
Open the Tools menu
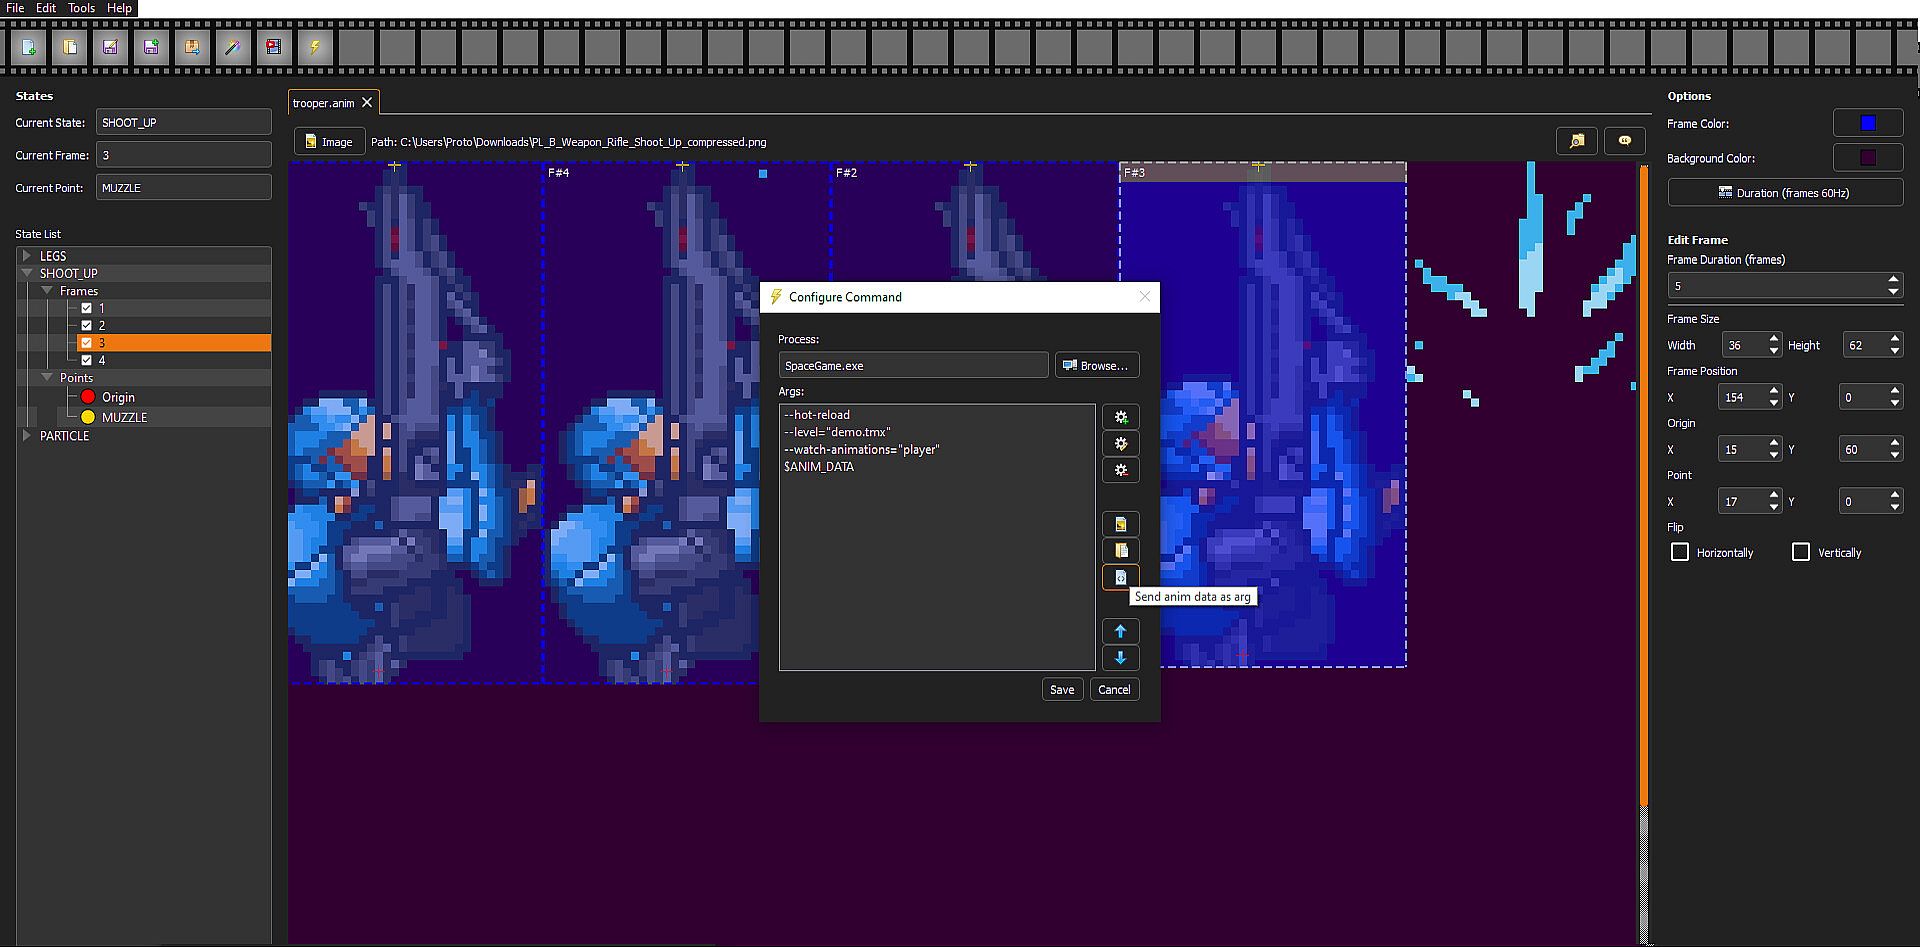(81, 8)
